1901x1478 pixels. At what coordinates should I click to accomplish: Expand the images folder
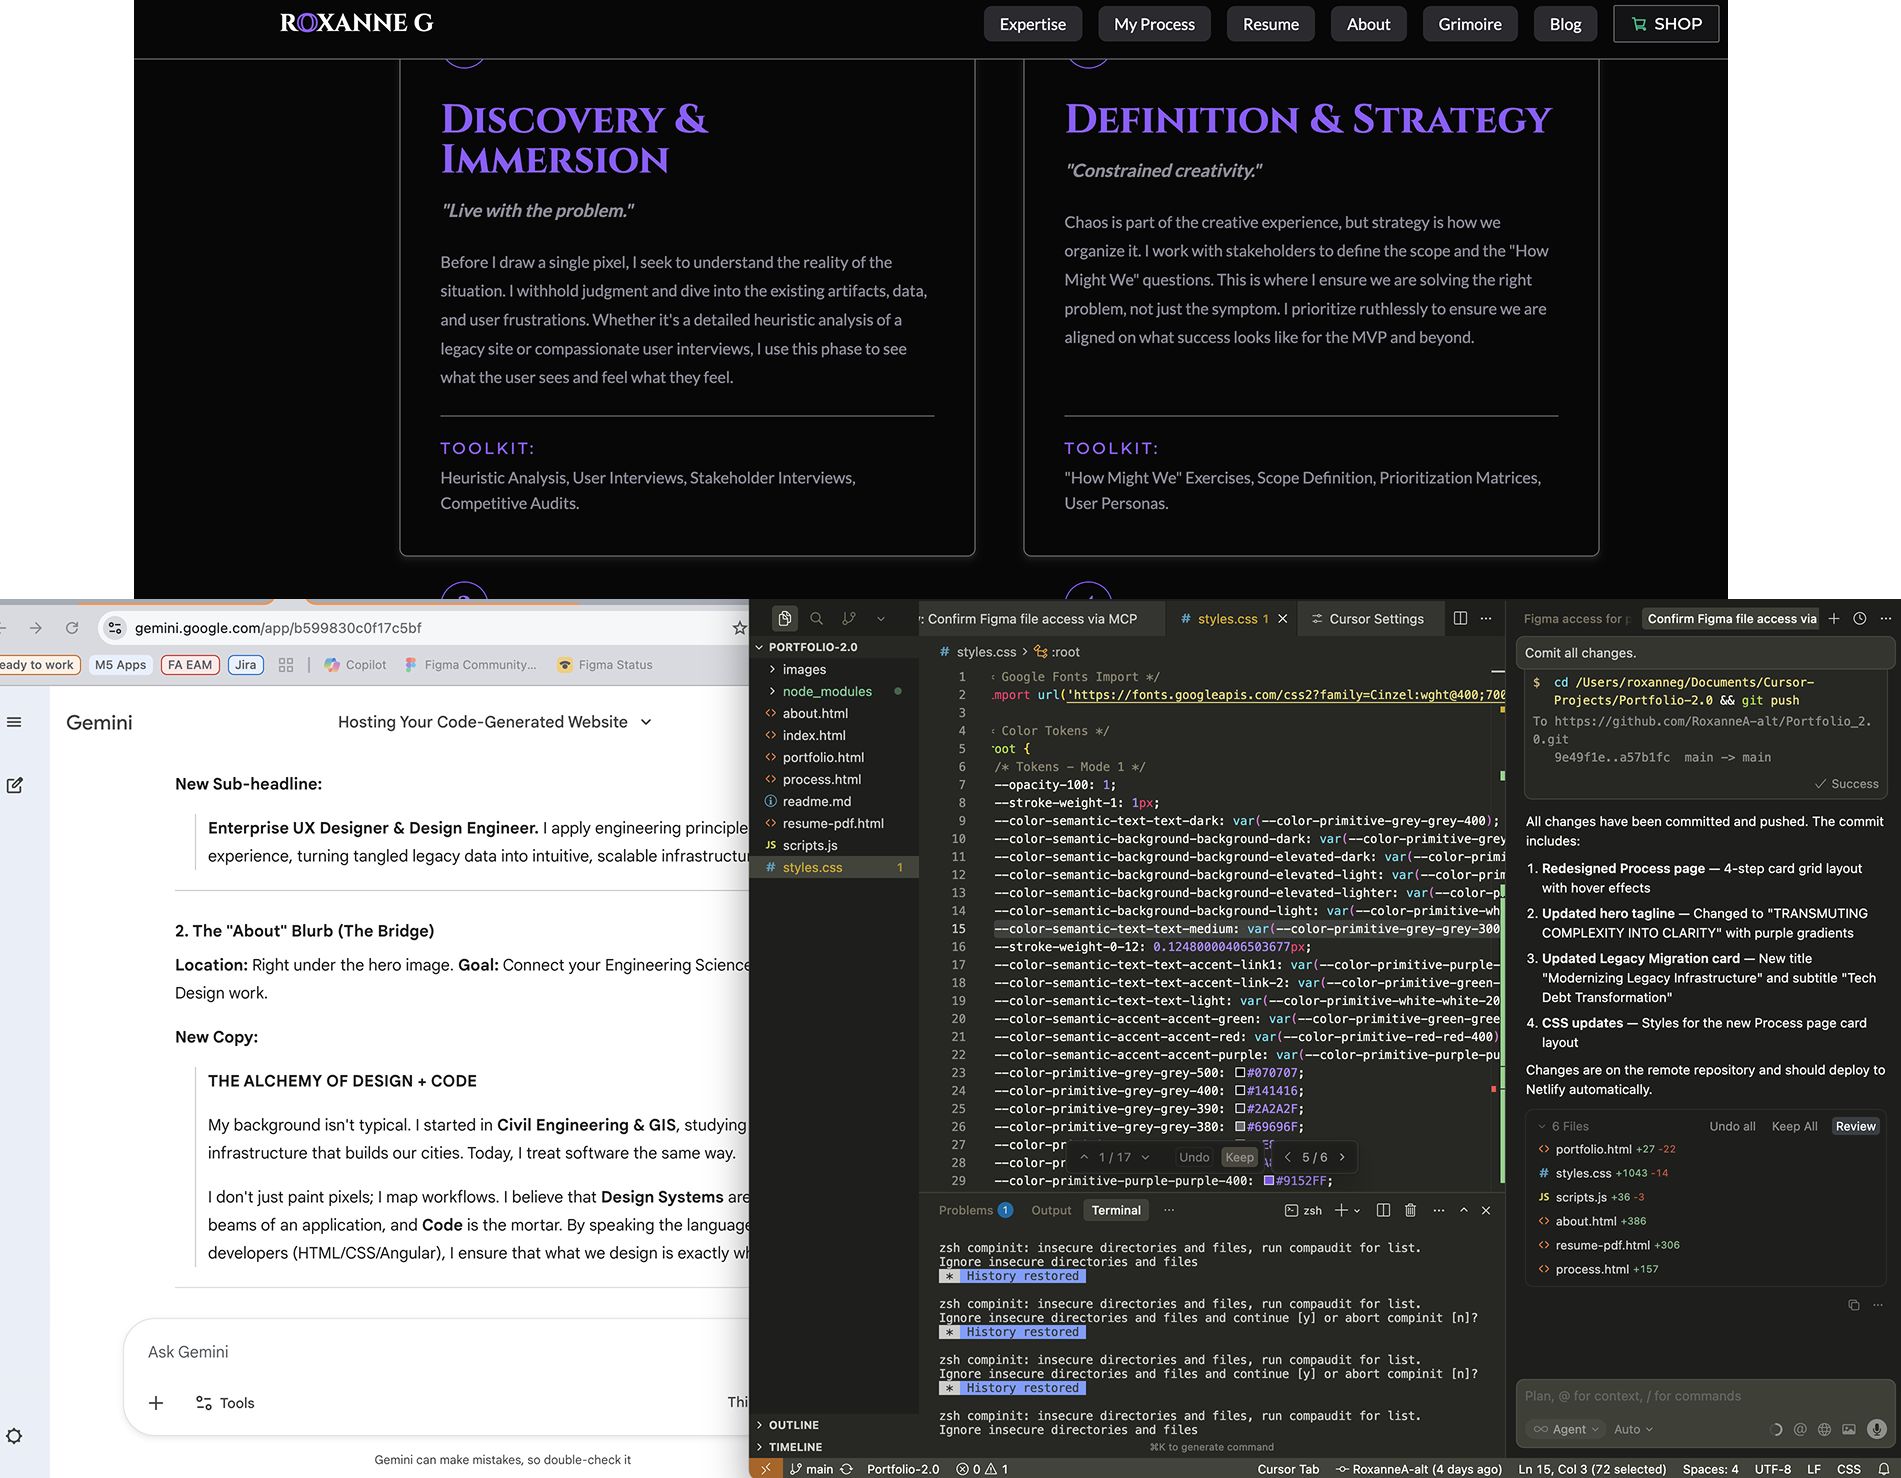point(804,669)
